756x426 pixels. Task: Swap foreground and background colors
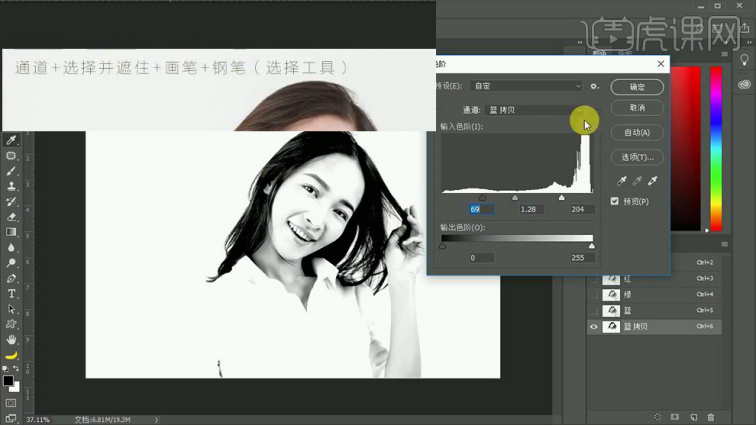coord(16,368)
